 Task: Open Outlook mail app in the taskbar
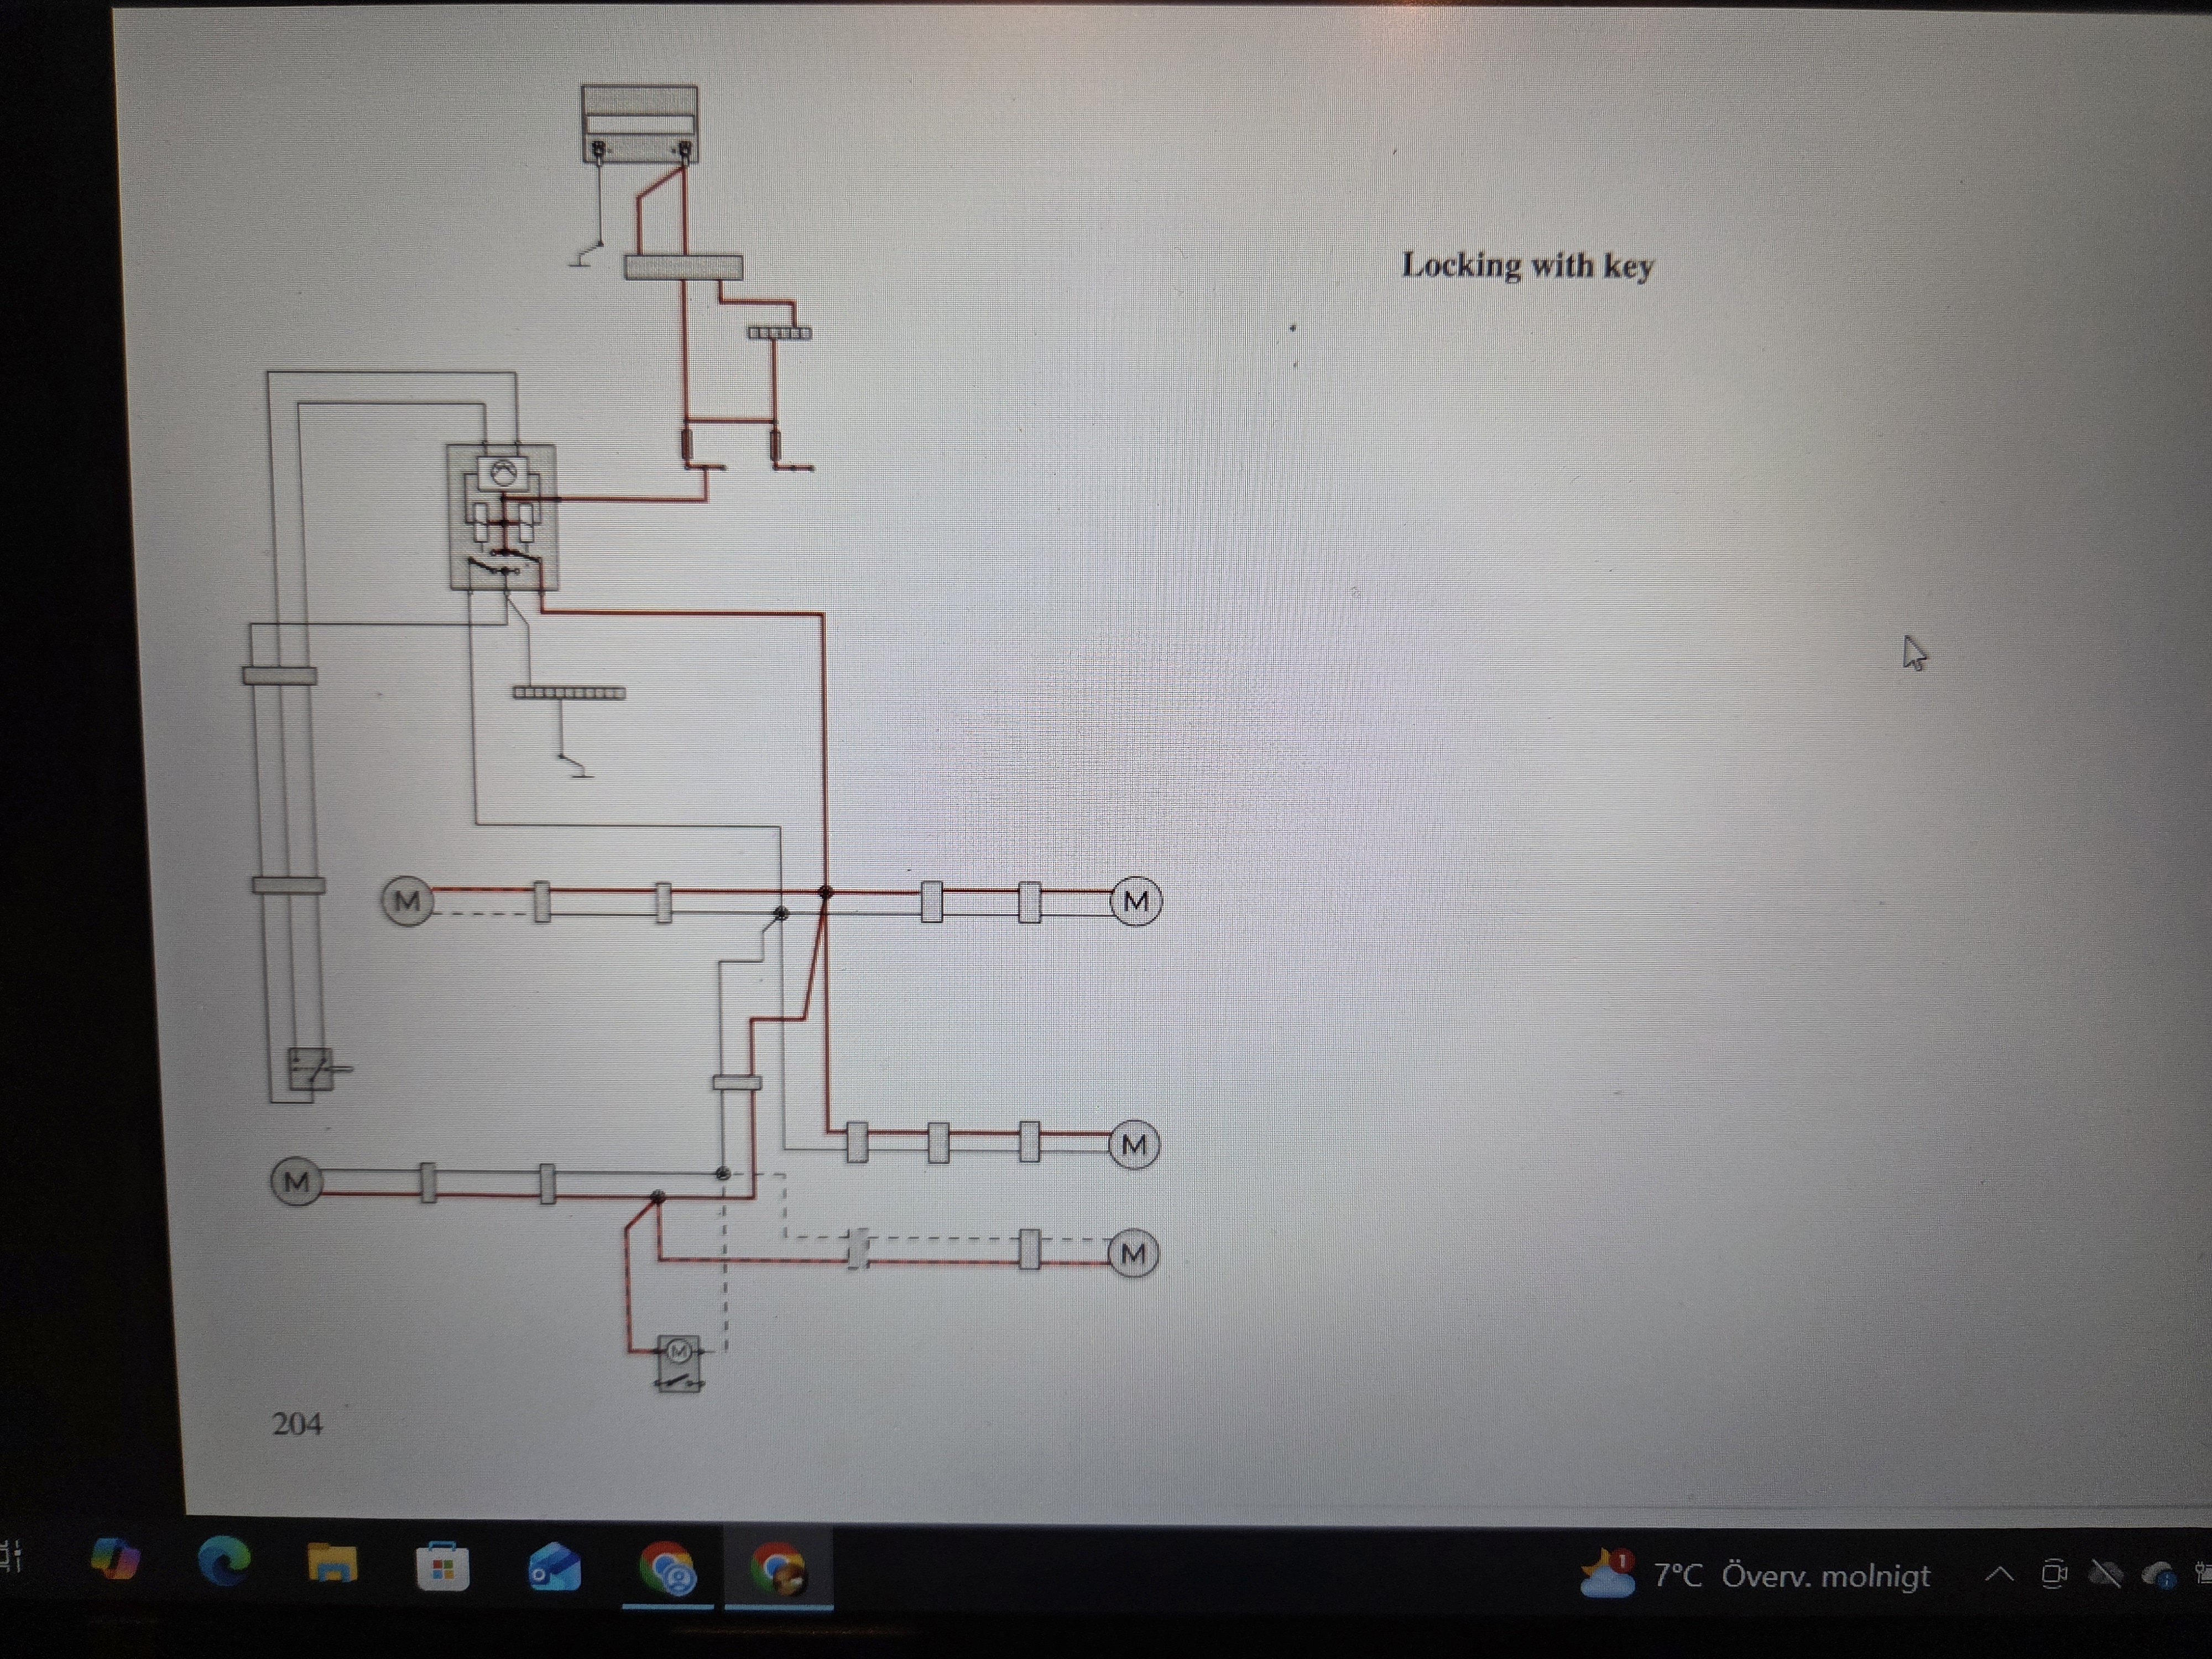tap(553, 1567)
